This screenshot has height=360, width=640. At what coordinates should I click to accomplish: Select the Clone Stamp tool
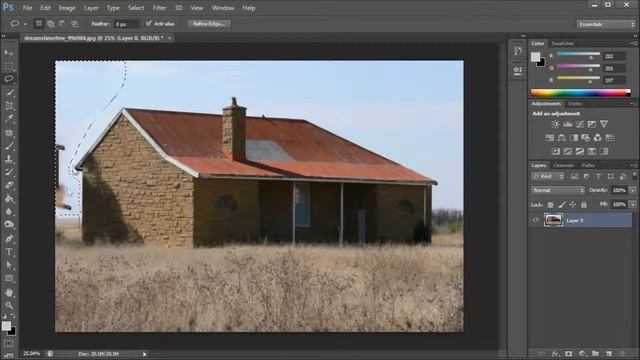pos(9,159)
